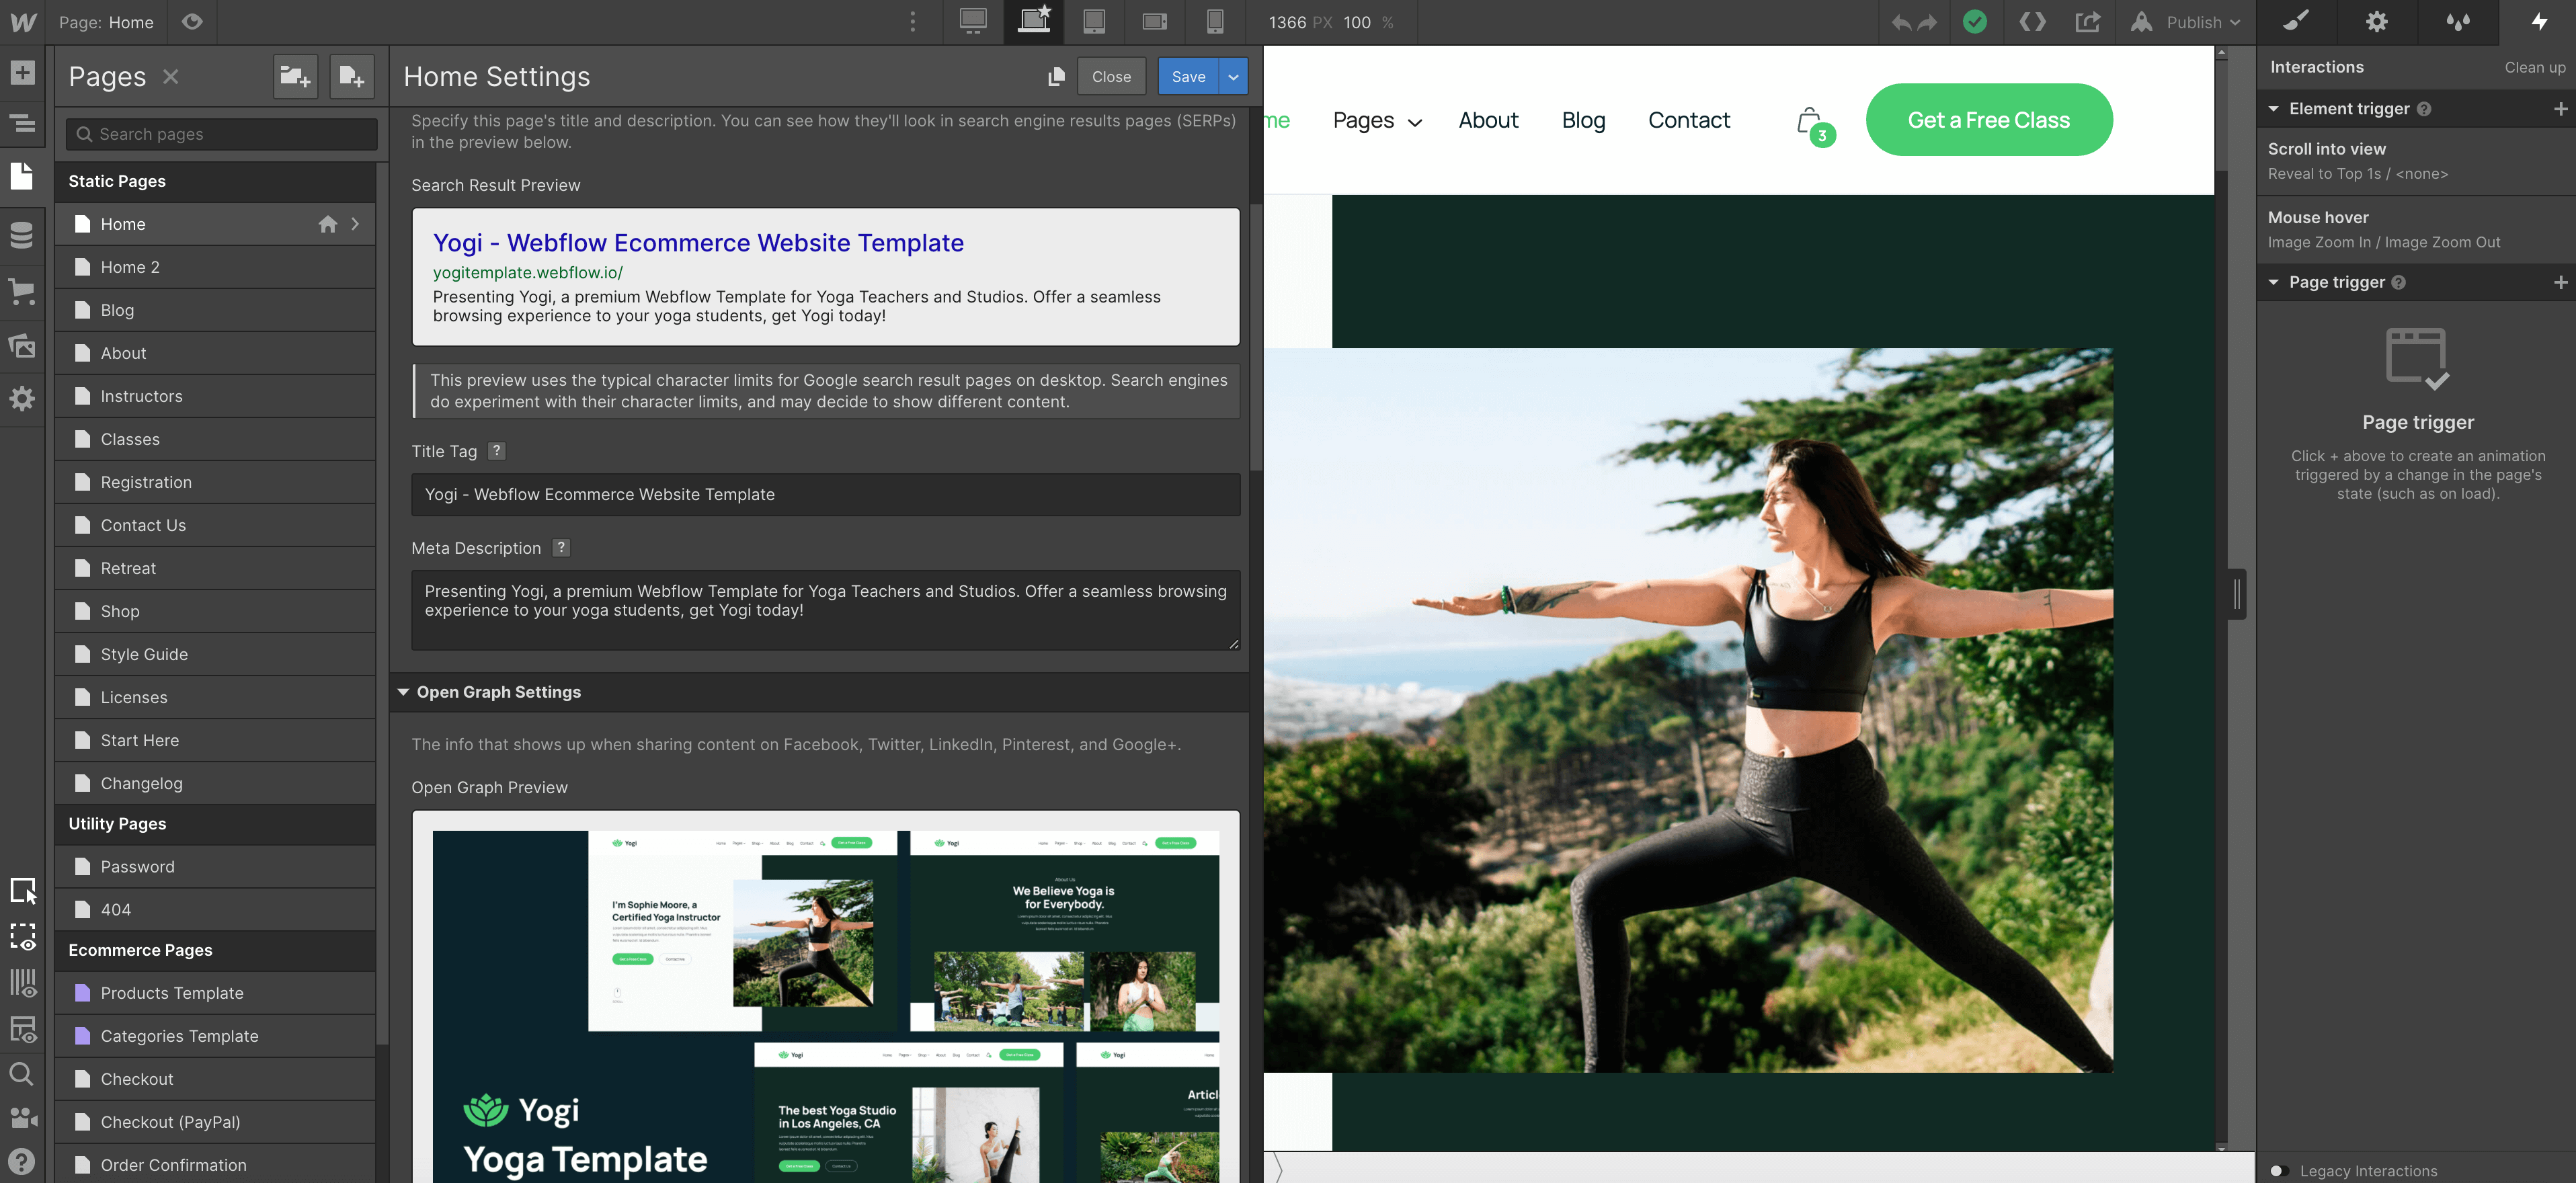This screenshot has height=1183, width=2576.
Task: Open the Ecommerce cart panel
Action: pyautogui.click(x=22, y=291)
